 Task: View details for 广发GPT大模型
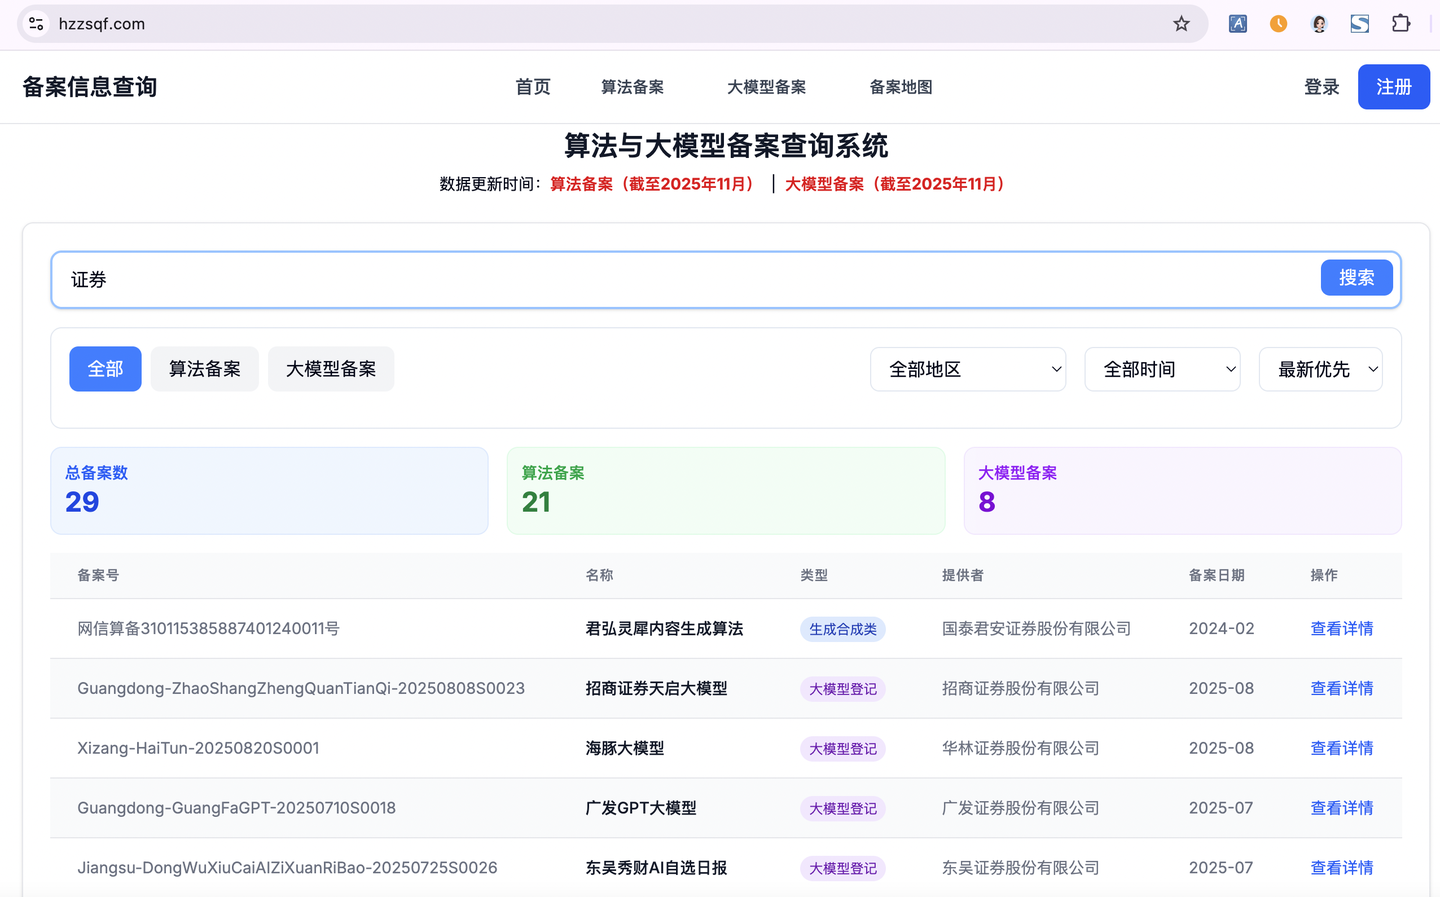(x=1342, y=808)
